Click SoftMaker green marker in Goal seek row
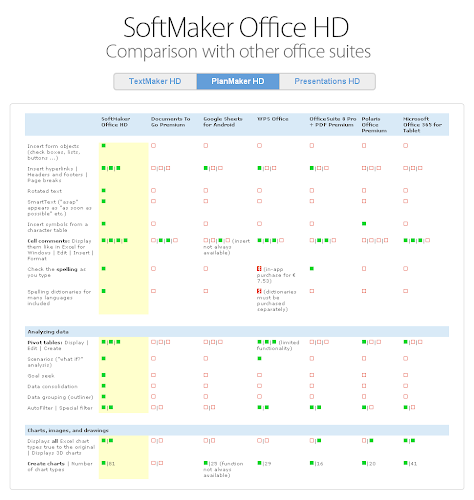The image size is (474, 500). pyautogui.click(x=104, y=375)
